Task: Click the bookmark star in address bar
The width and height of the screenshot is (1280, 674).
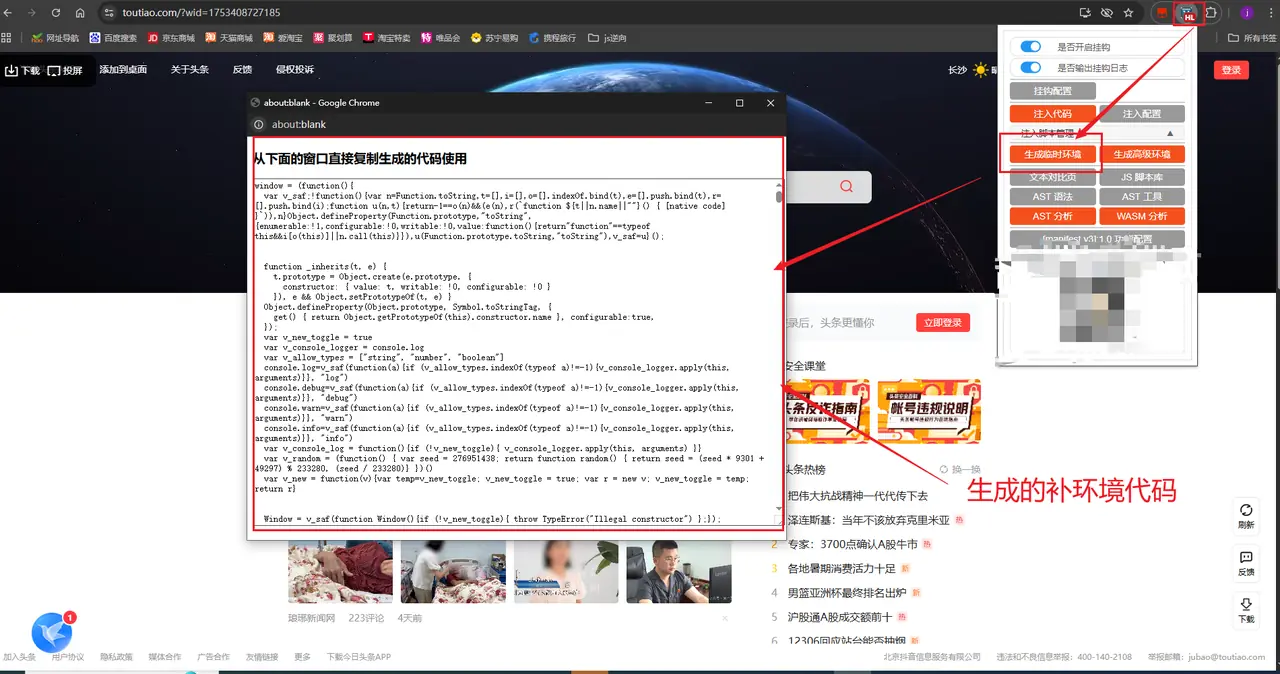Action: pos(1127,13)
